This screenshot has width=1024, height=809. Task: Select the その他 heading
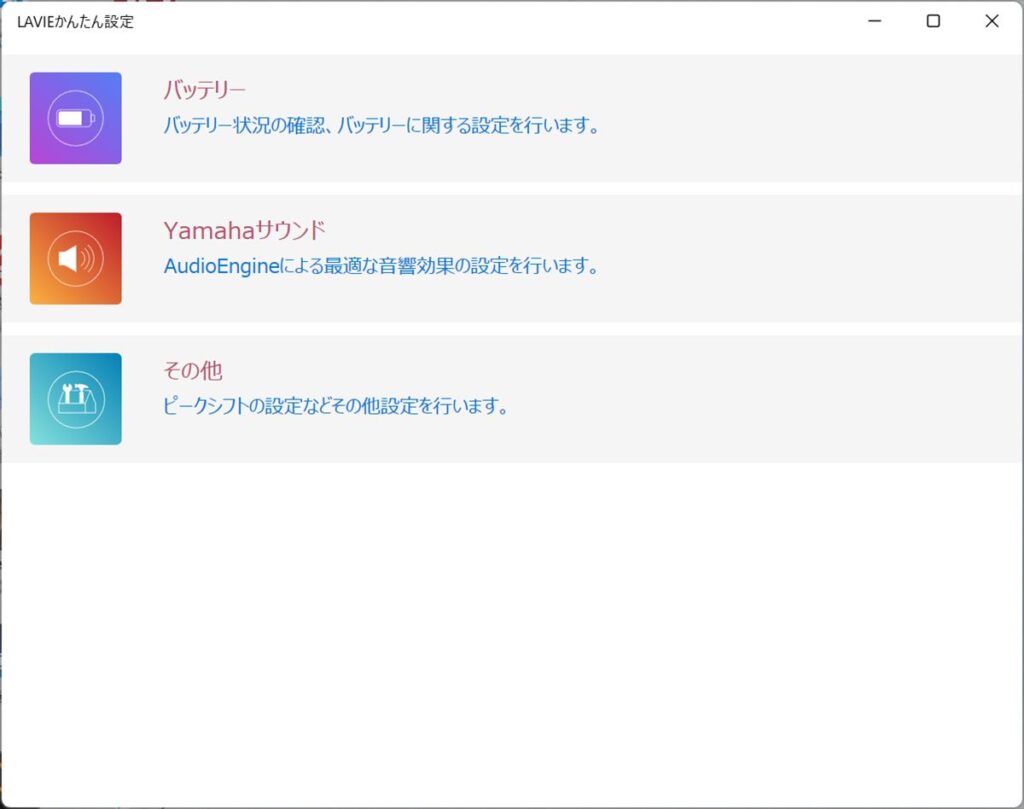tap(193, 370)
